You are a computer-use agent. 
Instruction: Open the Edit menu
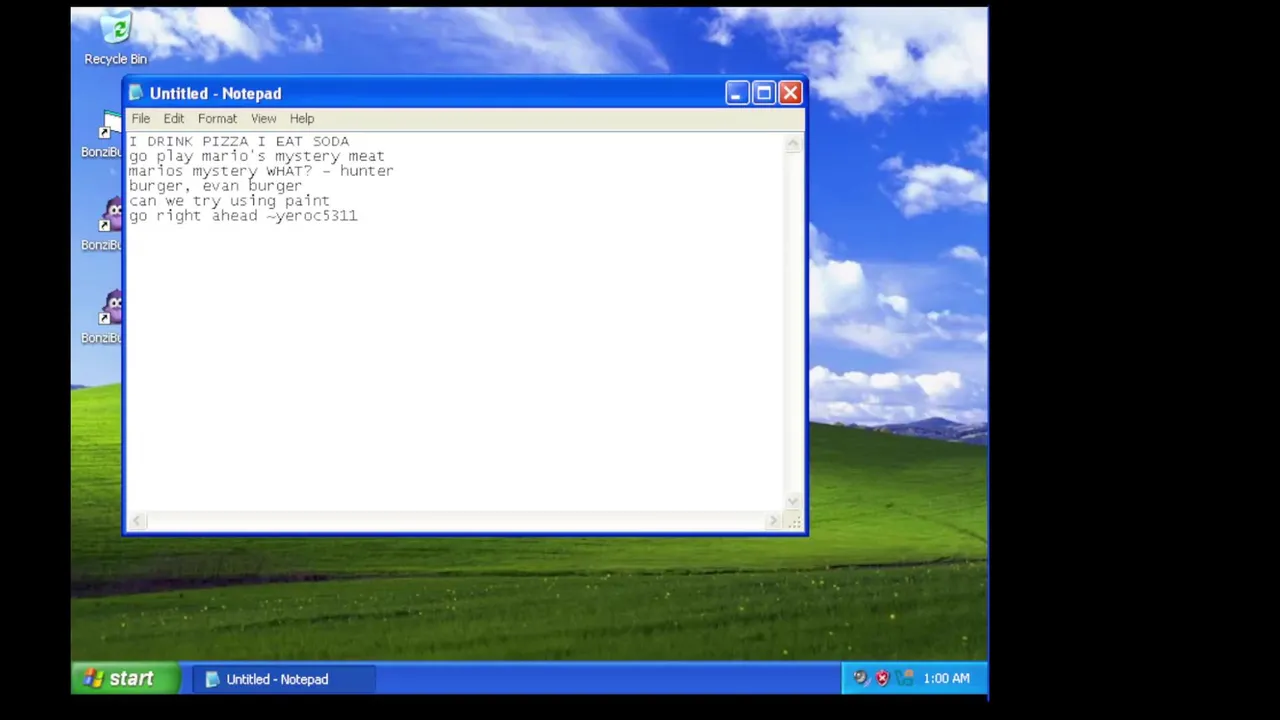click(174, 118)
